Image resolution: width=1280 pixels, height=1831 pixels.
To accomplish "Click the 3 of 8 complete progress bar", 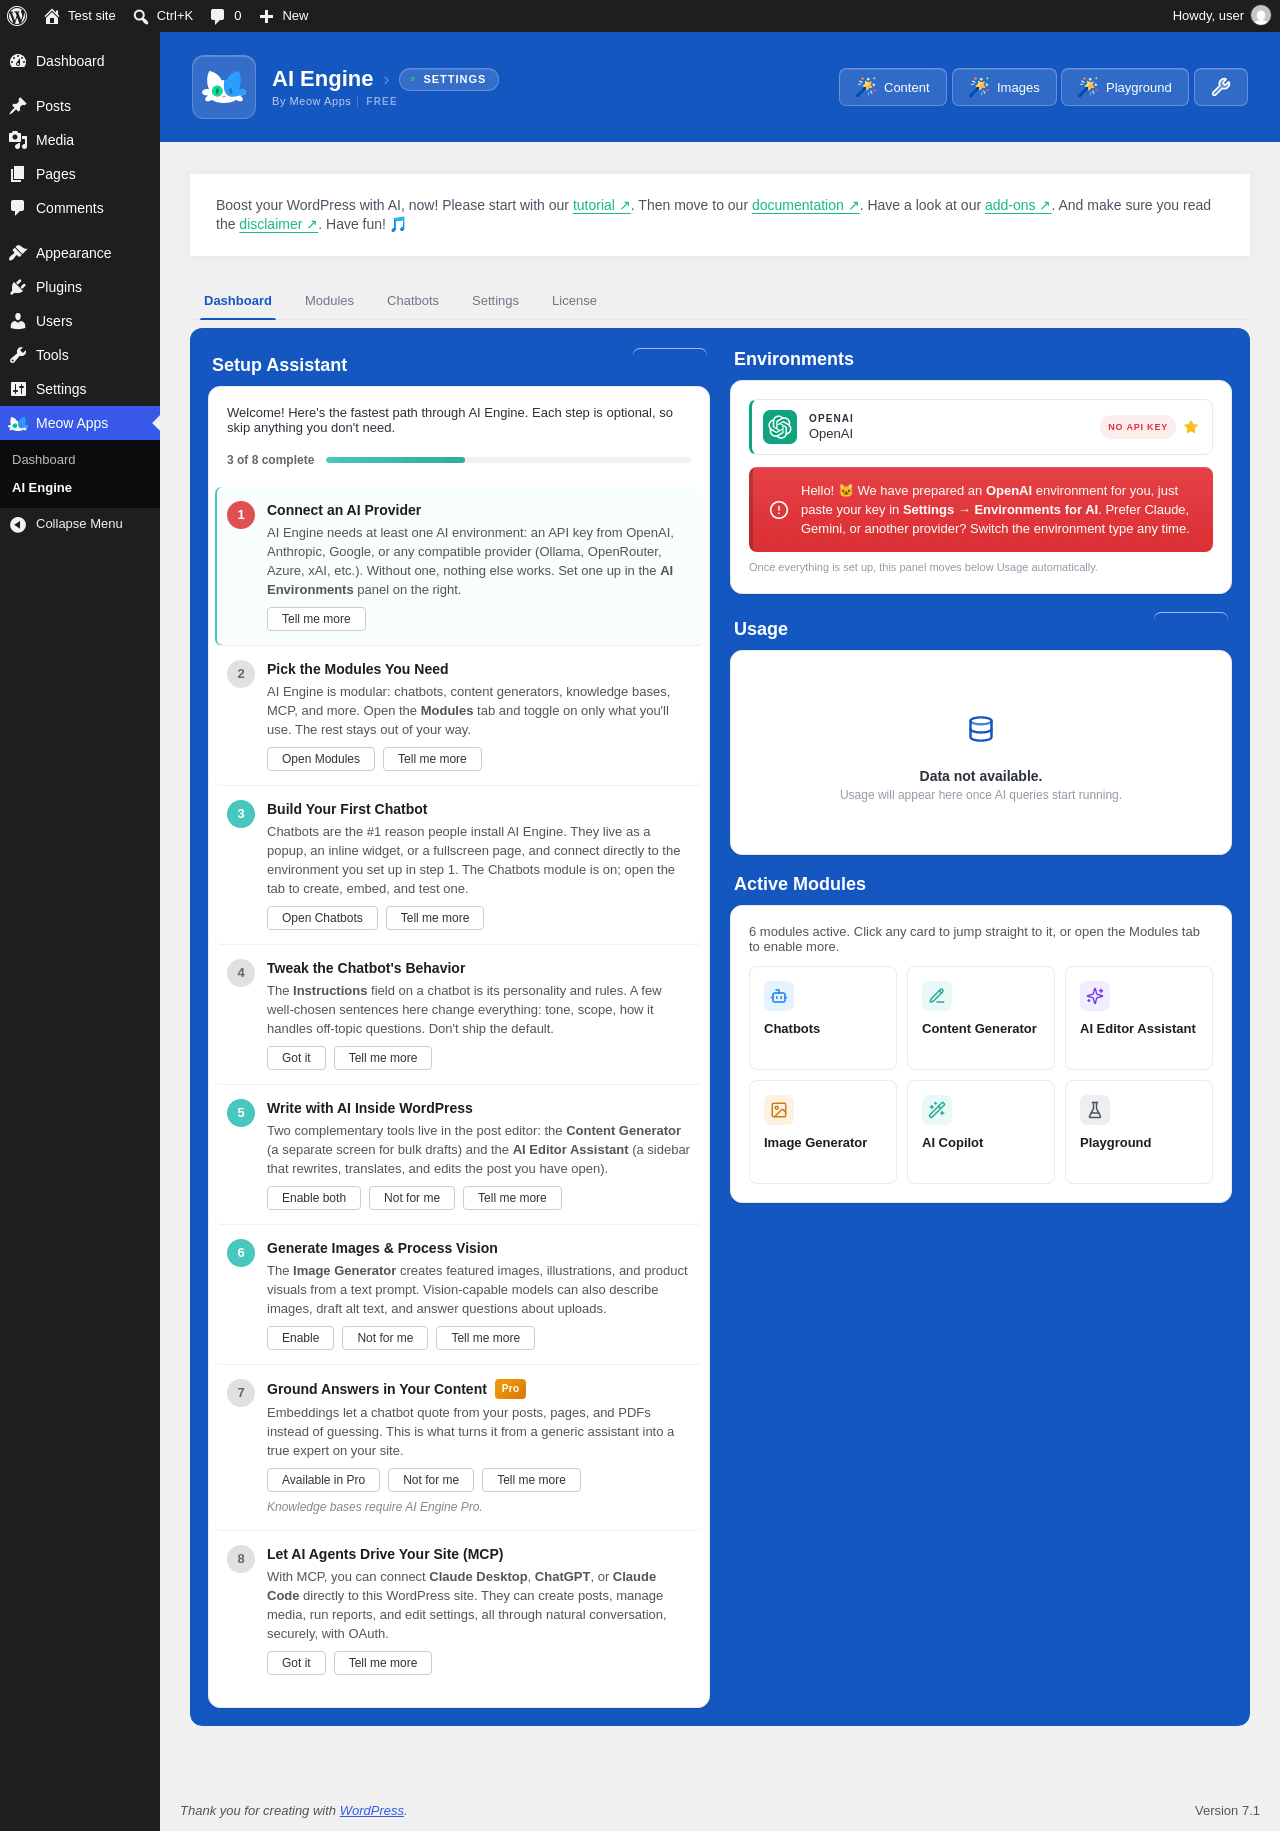I will [508, 460].
